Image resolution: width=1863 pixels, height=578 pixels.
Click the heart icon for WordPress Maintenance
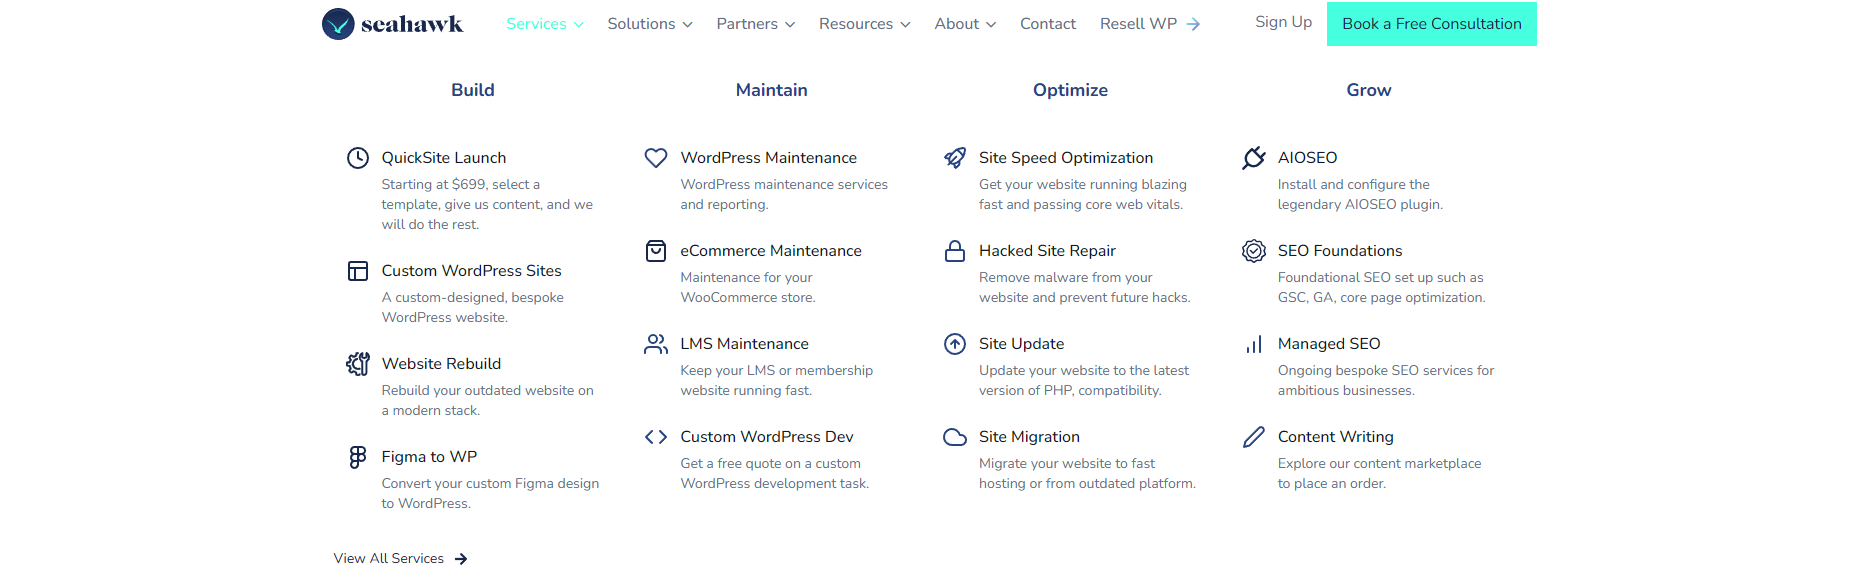(656, 158)
